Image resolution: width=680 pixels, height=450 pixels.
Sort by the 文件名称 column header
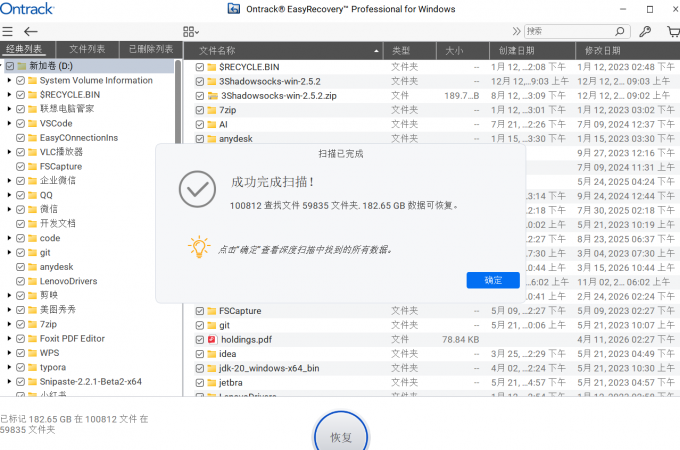coord(283,51)
